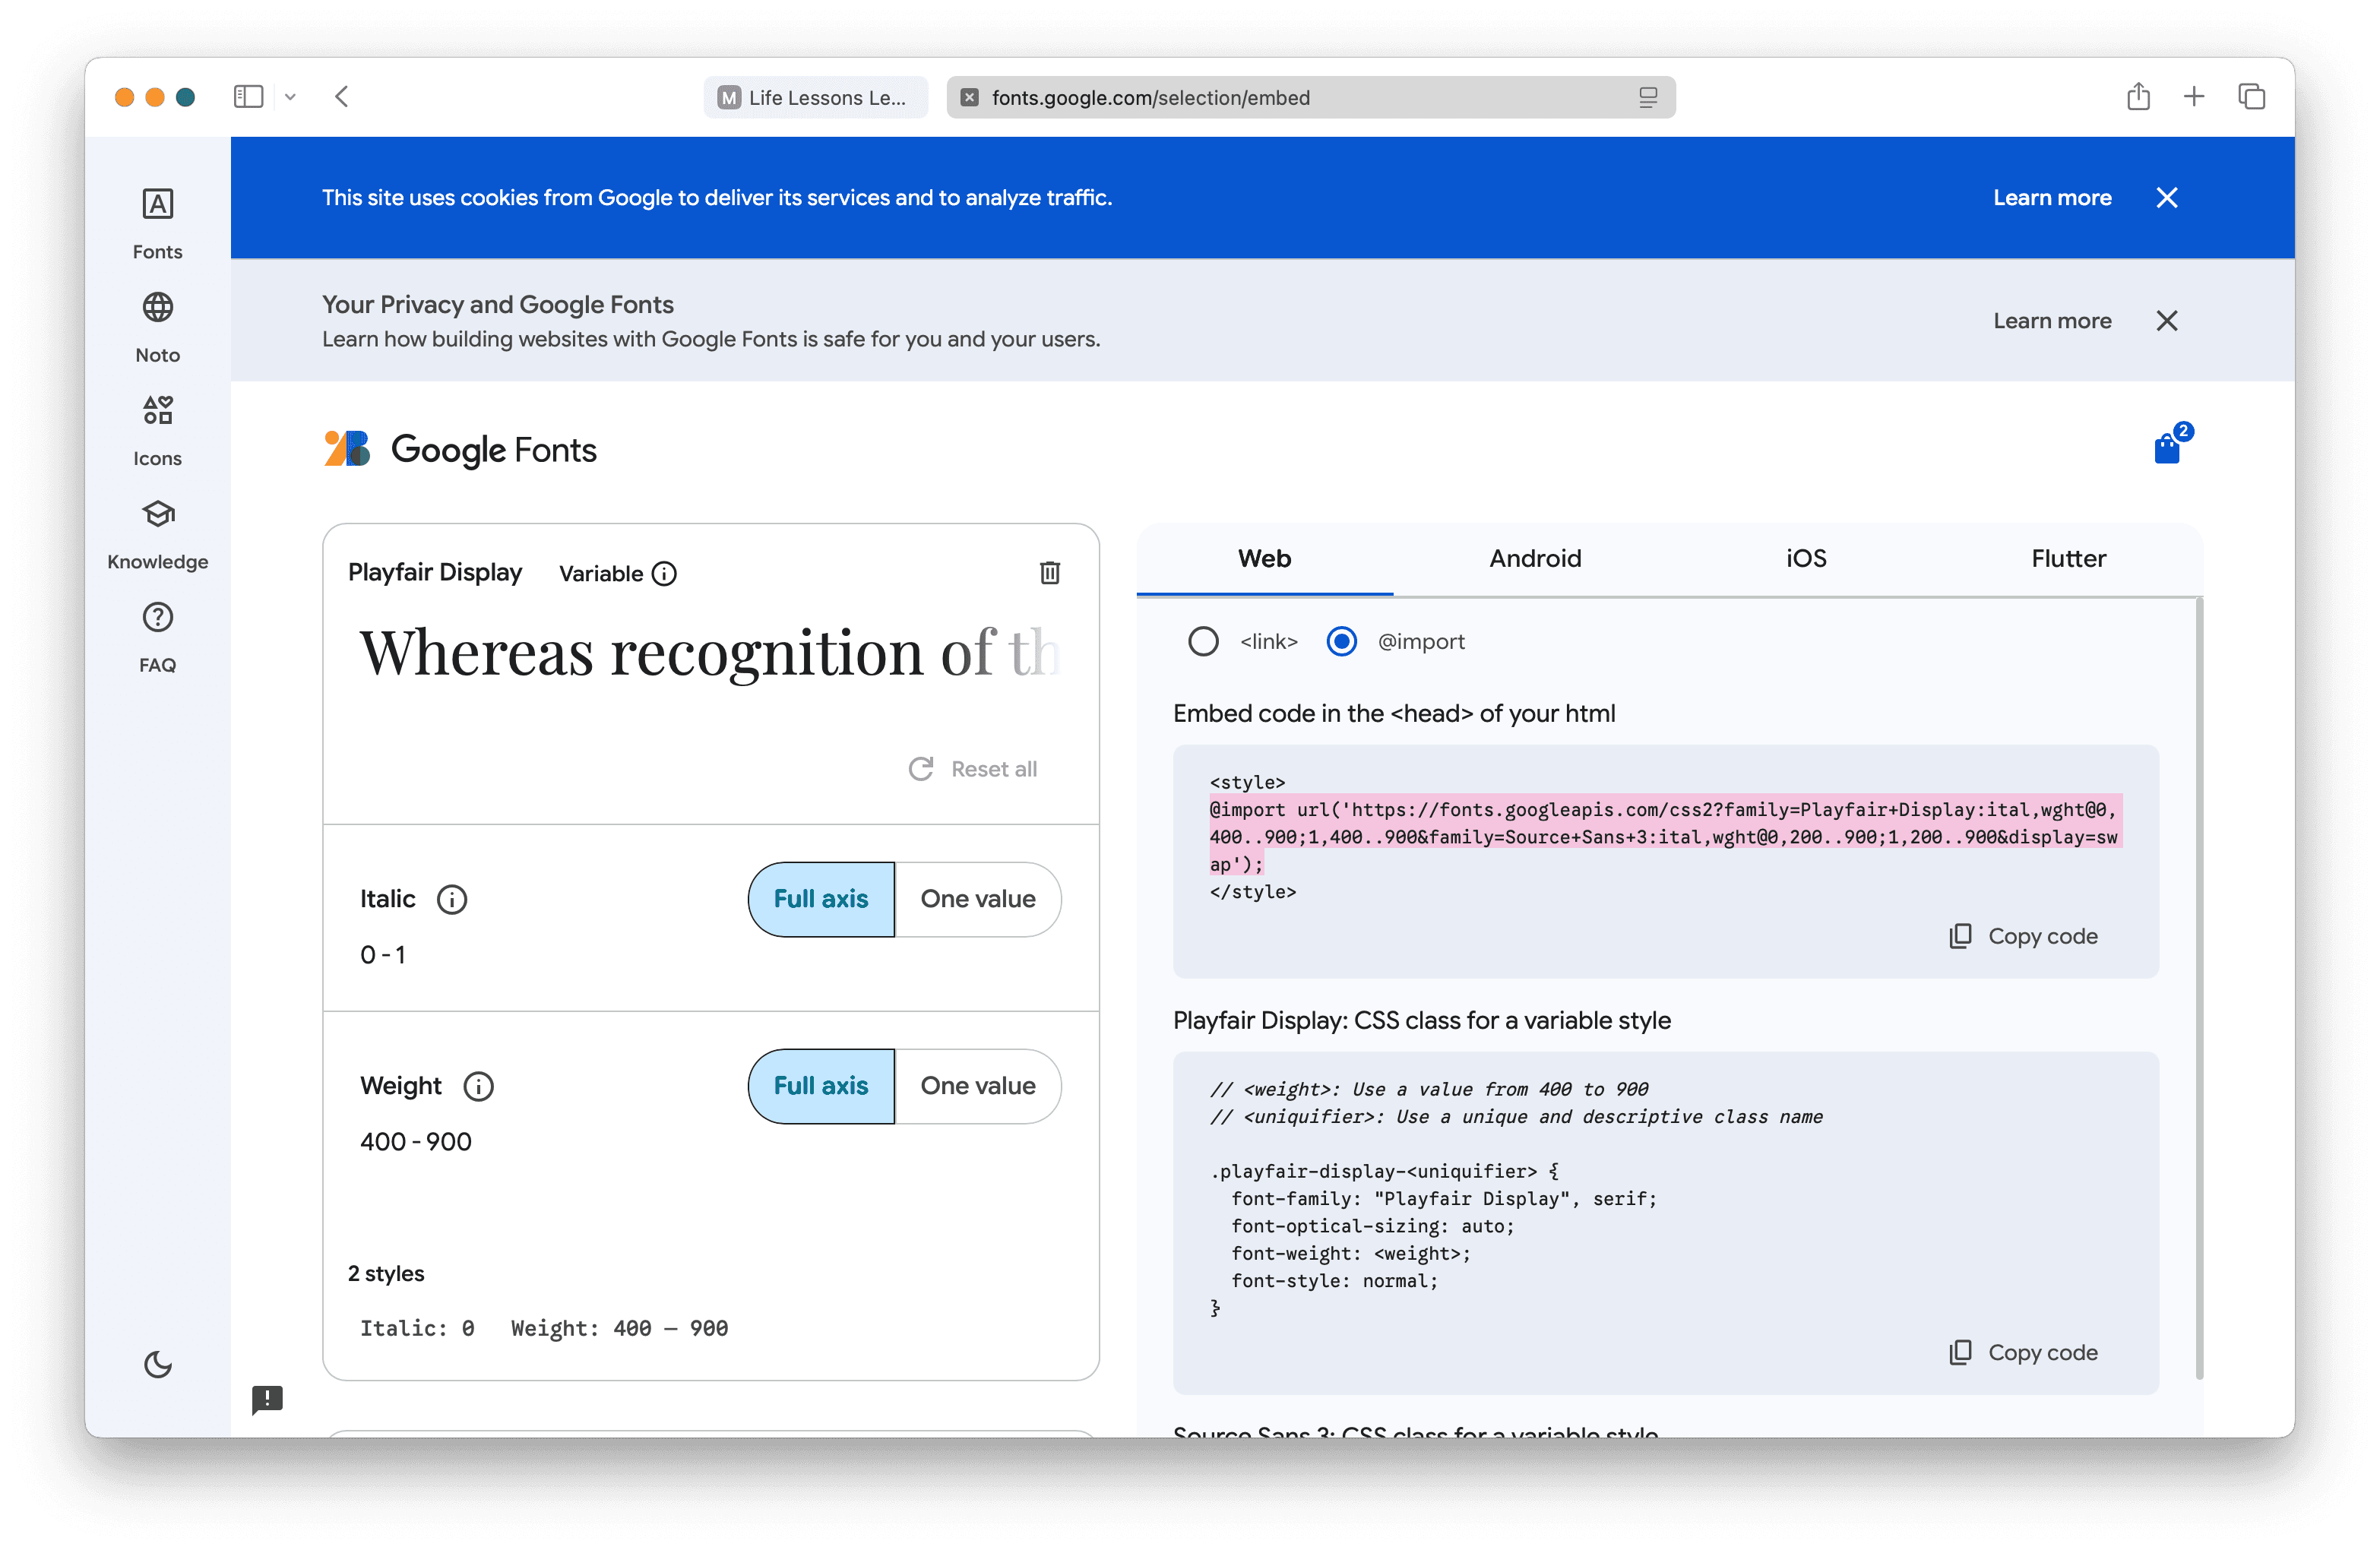The image size is (2380, 1550).
Task: Toggle dark mode with the moon icon
Action: coord(158,1364)
